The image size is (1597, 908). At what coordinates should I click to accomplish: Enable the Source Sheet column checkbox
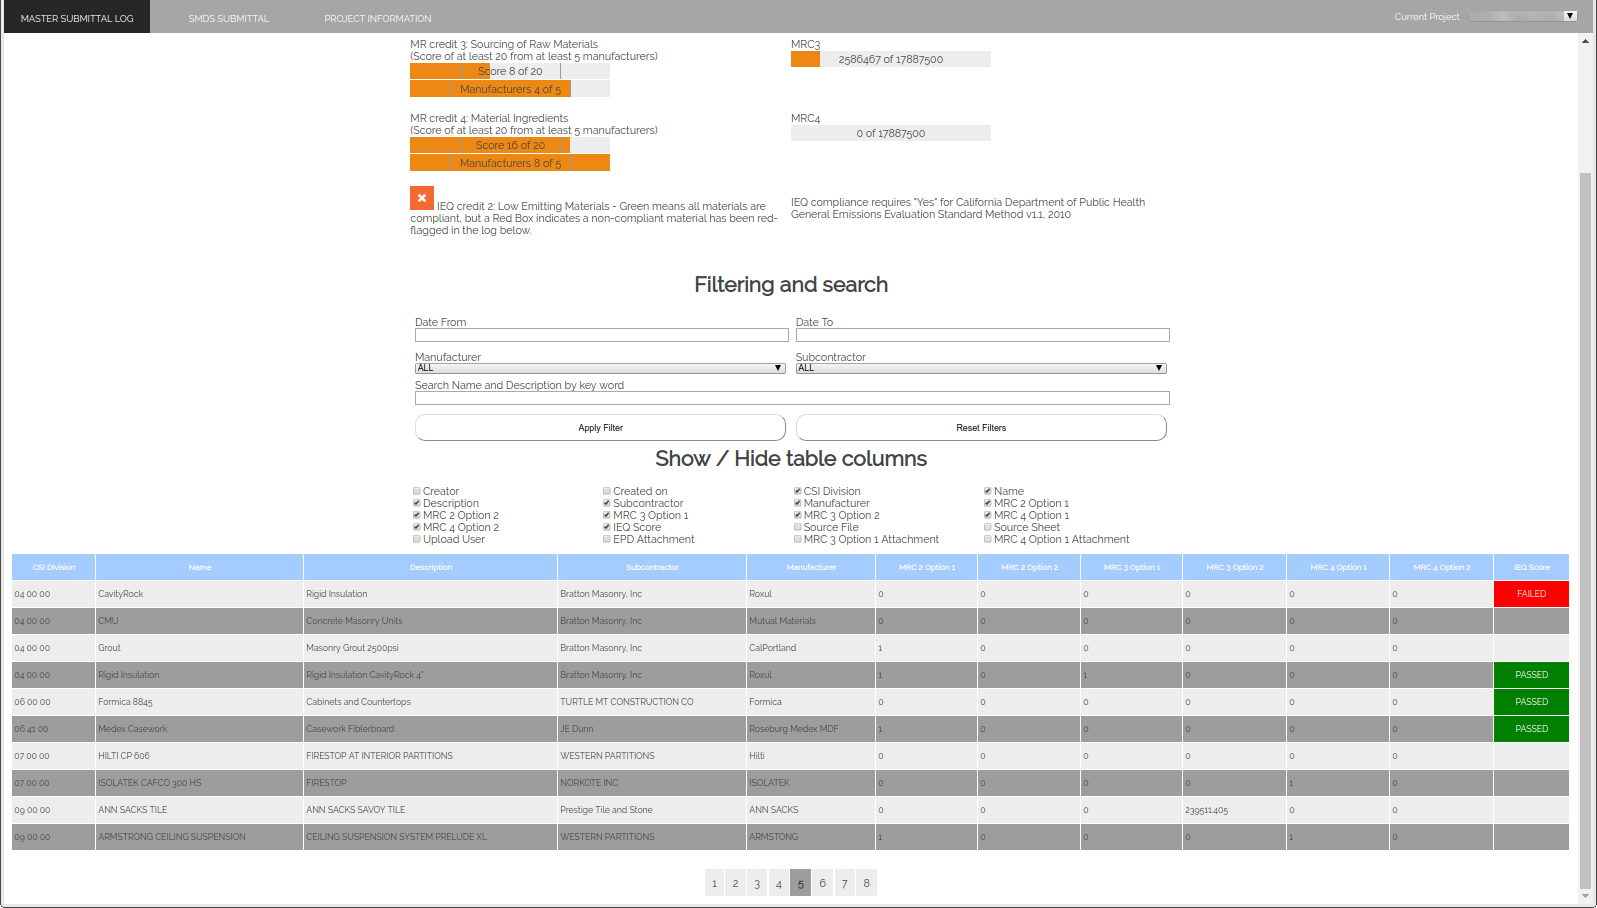click(988, 527)
